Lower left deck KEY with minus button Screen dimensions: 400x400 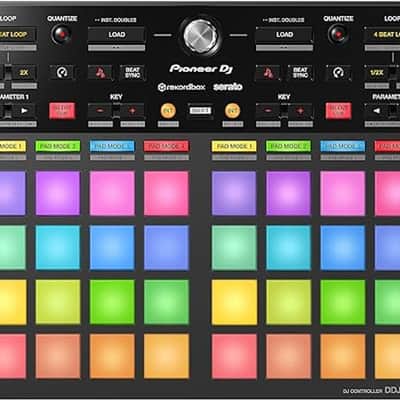coord(100,111)
